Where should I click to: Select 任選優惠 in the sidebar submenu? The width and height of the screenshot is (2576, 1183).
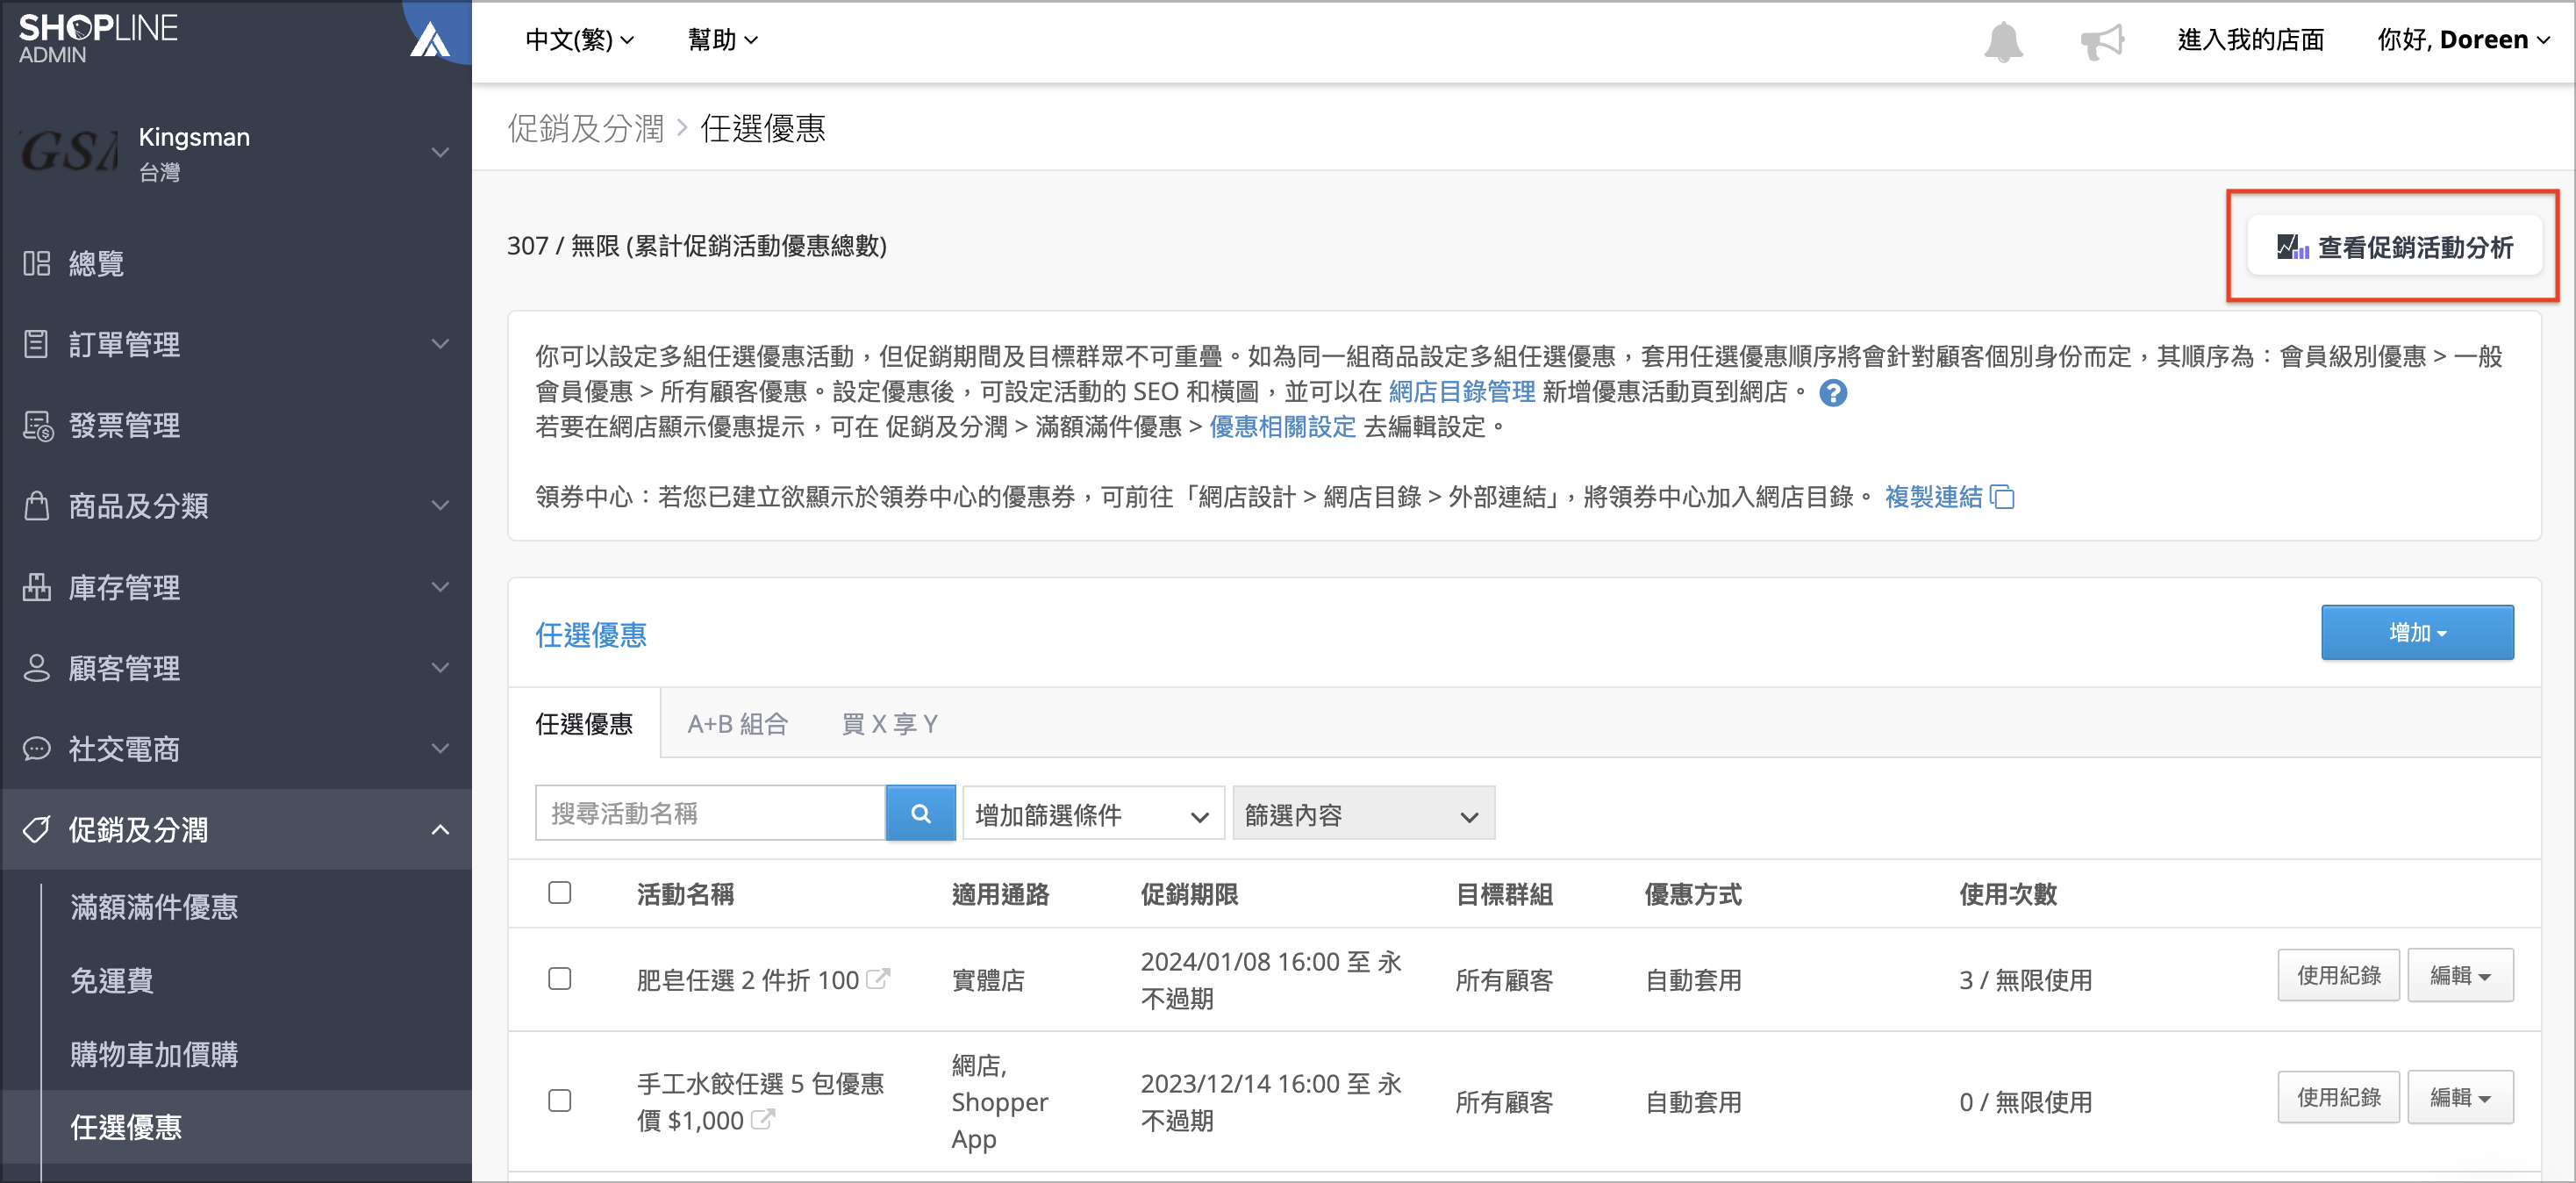click(126, 1127)
